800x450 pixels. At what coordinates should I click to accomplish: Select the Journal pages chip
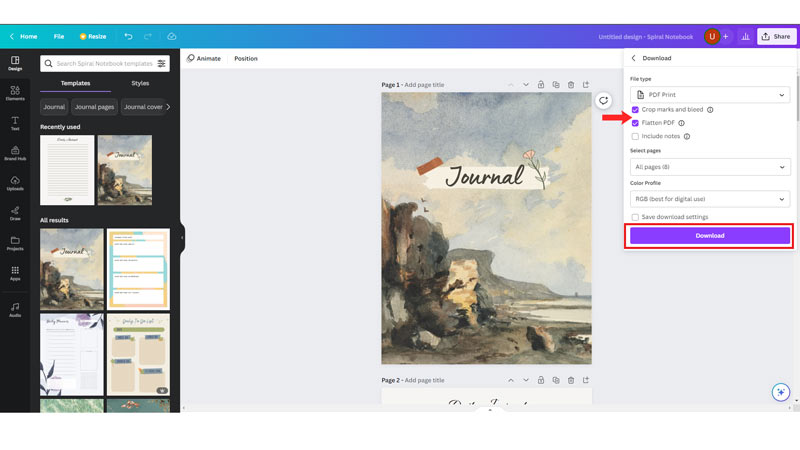tap(94, 107)
